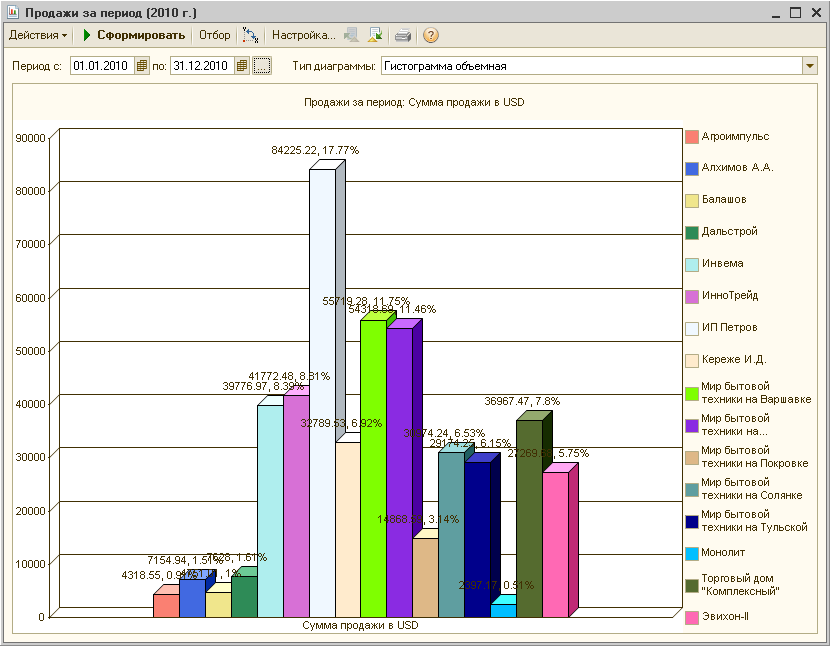Click the salmon Агроимпульс bar
Screen dimensions: 830x646
click(166, 606)
